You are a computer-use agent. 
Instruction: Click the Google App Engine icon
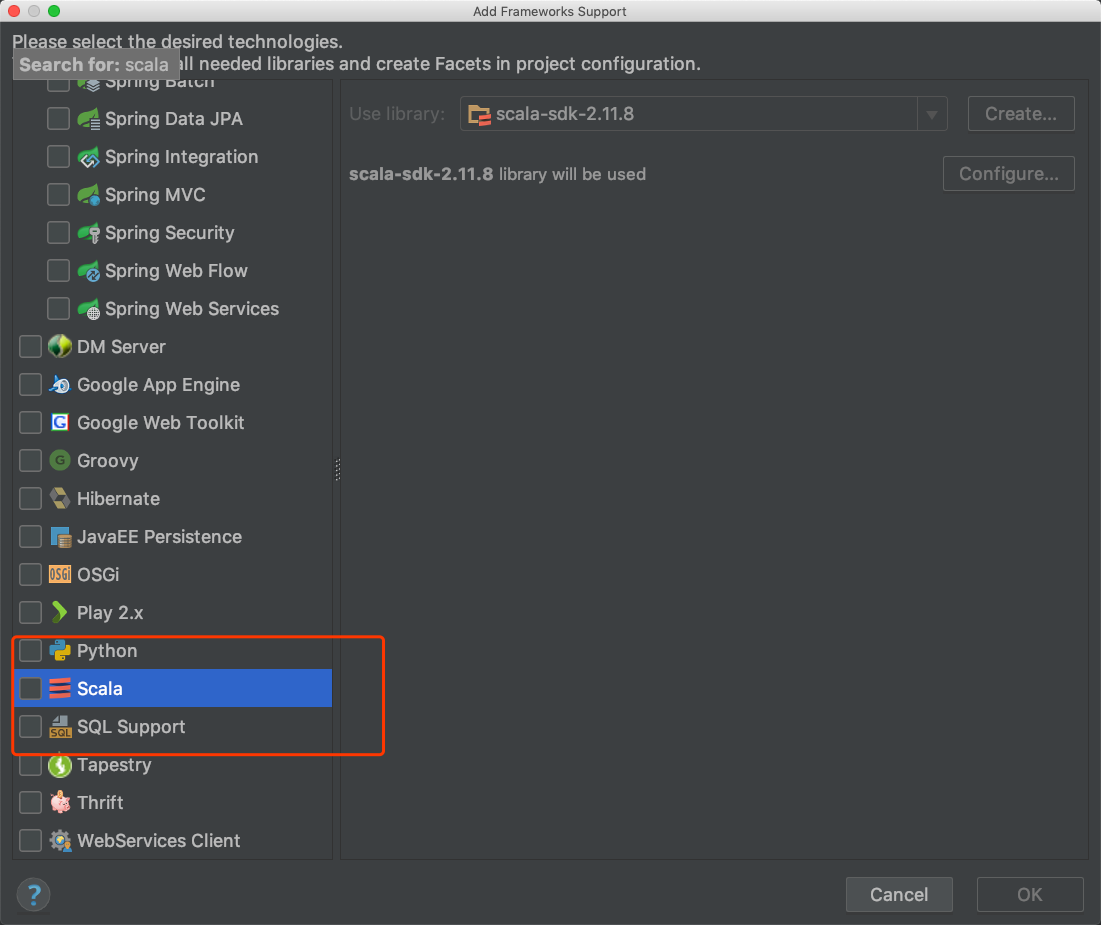pyautogui.click(x=60, y=384)
